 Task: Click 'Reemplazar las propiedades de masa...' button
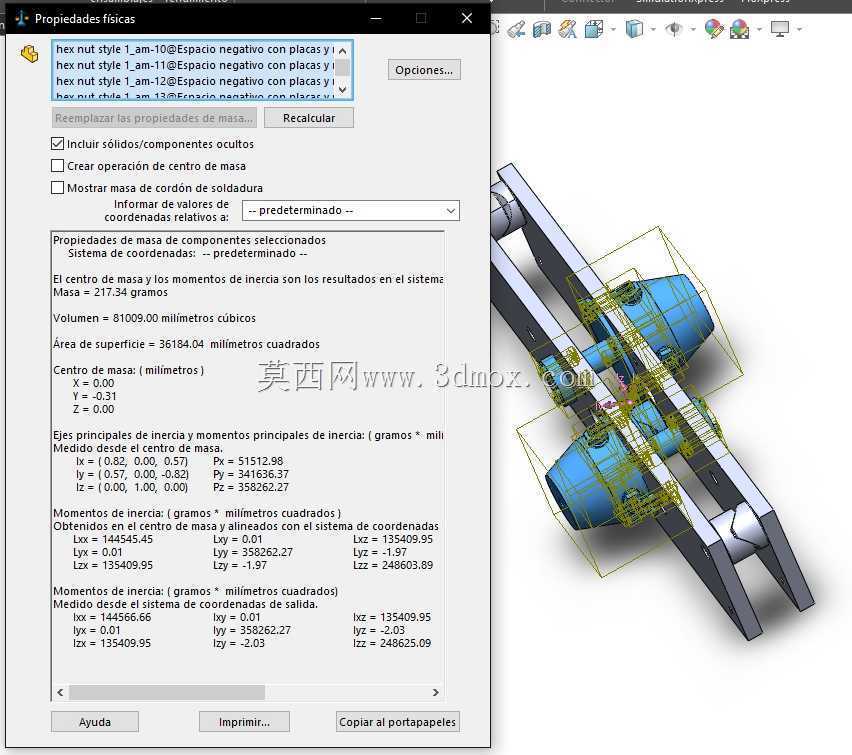tap(154, 118)
